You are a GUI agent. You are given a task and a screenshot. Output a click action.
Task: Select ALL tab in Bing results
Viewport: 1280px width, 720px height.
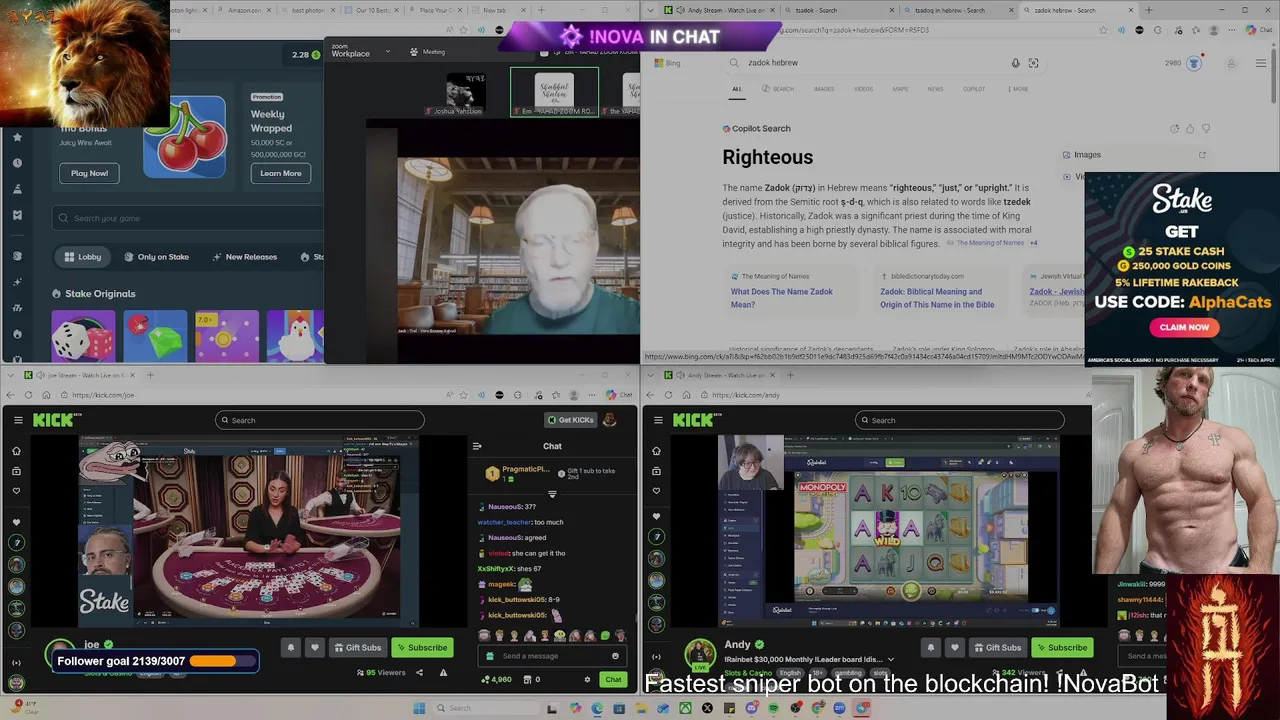(737, 89)
